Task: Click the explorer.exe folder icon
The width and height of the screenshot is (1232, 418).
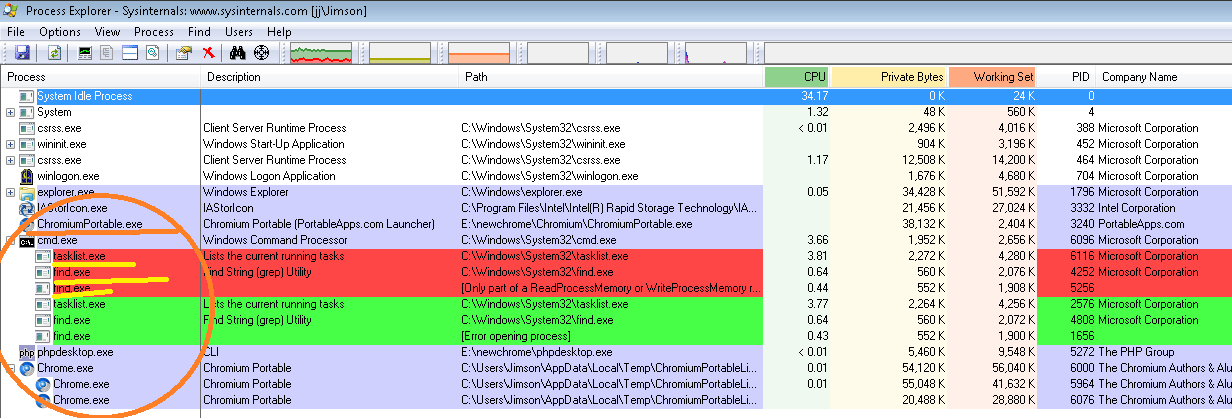Action: pyautogui.click(x=27, y=192)
